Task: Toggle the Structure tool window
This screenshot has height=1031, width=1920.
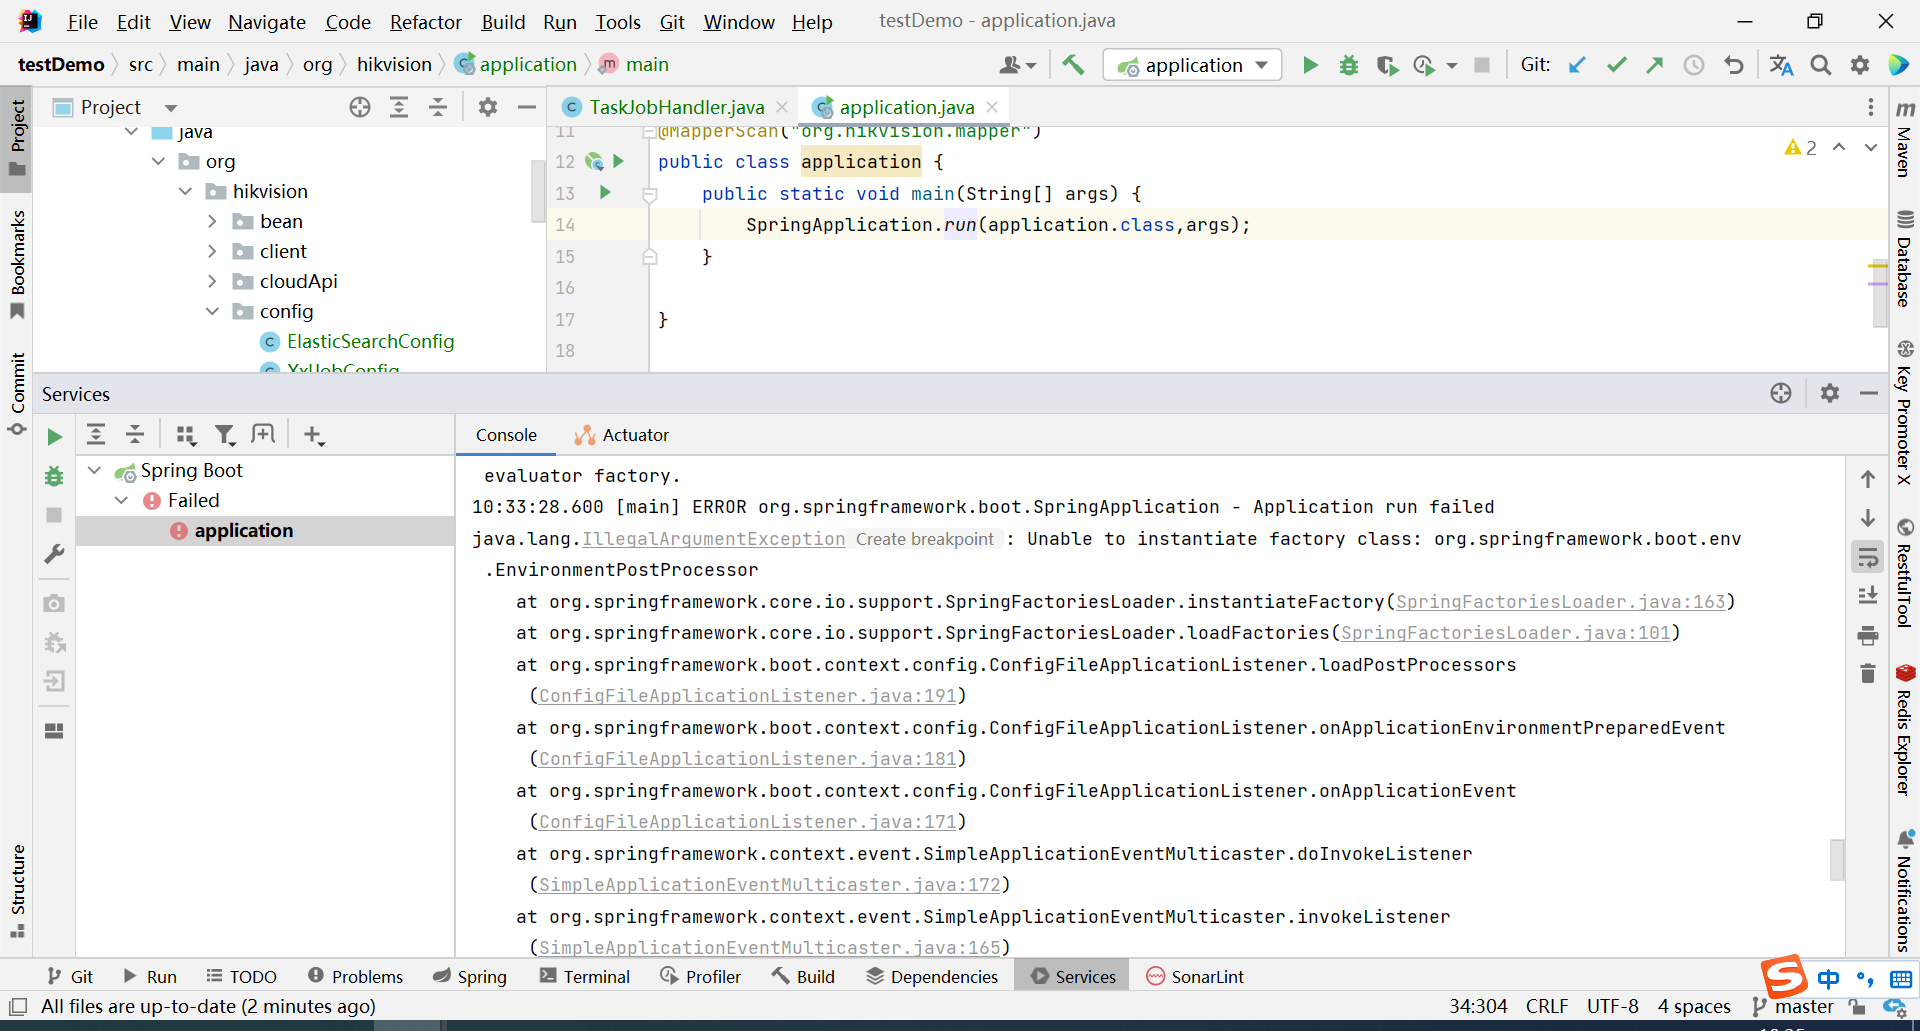Action: tap(17, 890)
